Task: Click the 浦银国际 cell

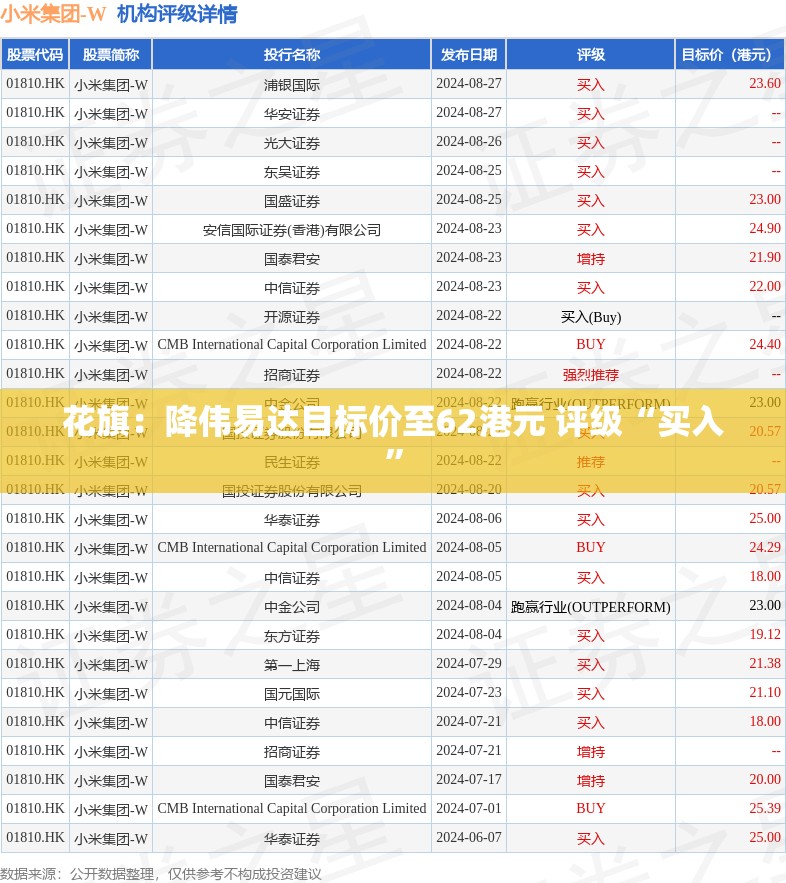Action: 292,84
